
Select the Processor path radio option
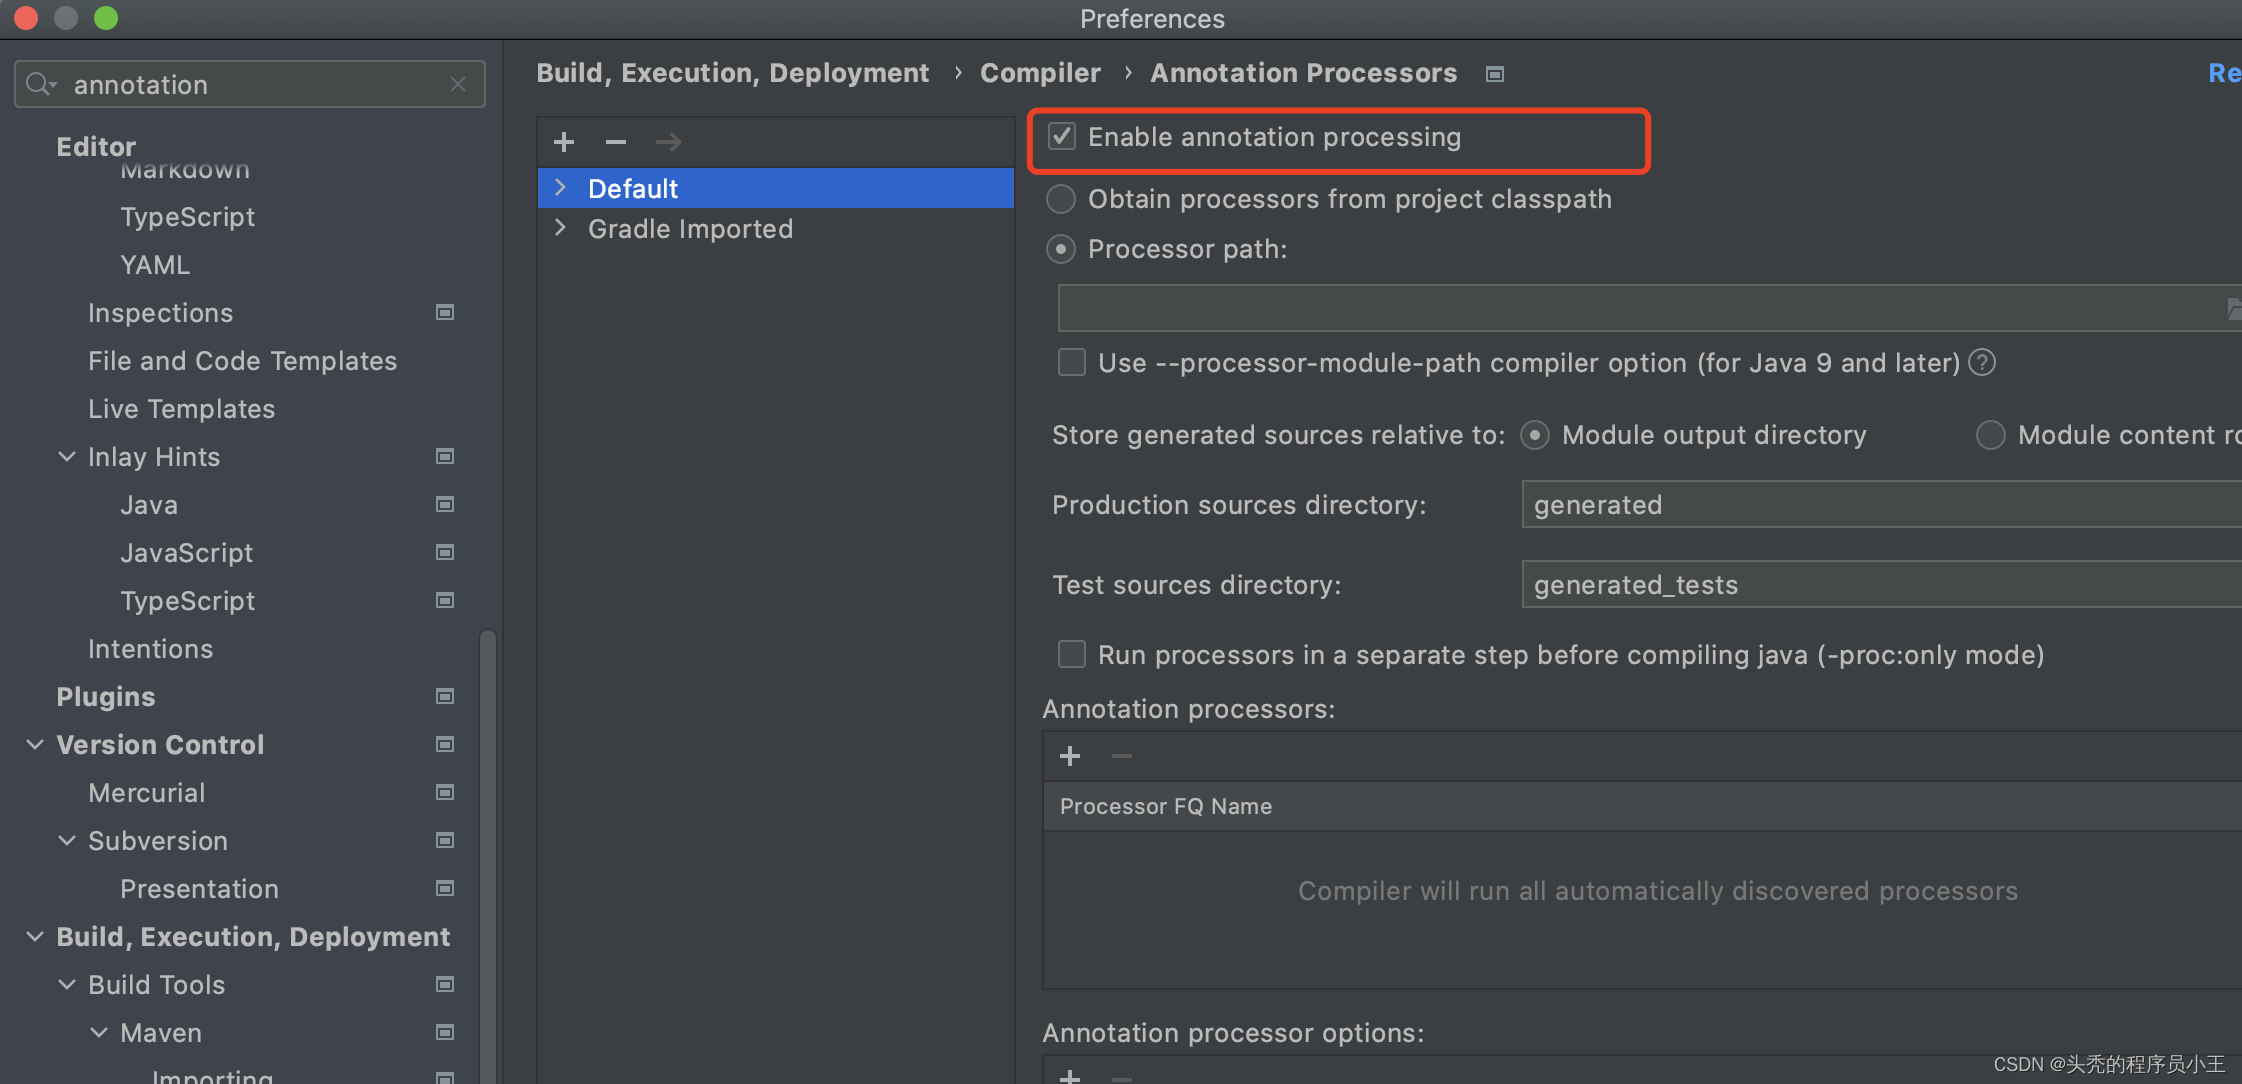1061,249
